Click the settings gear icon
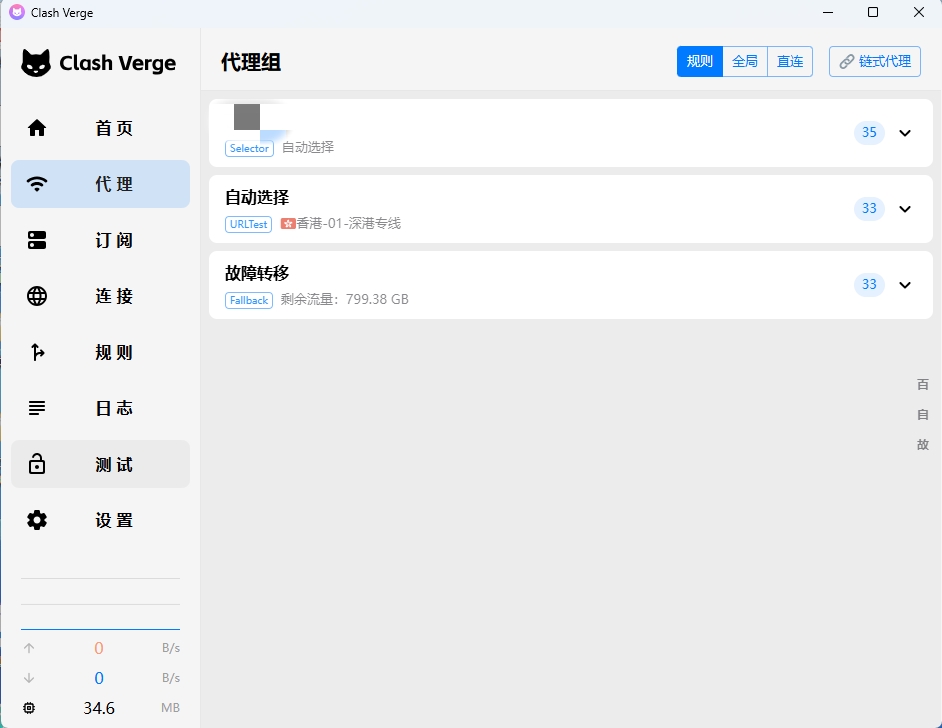Screen dimensions: 942x728 click(37, 520)
